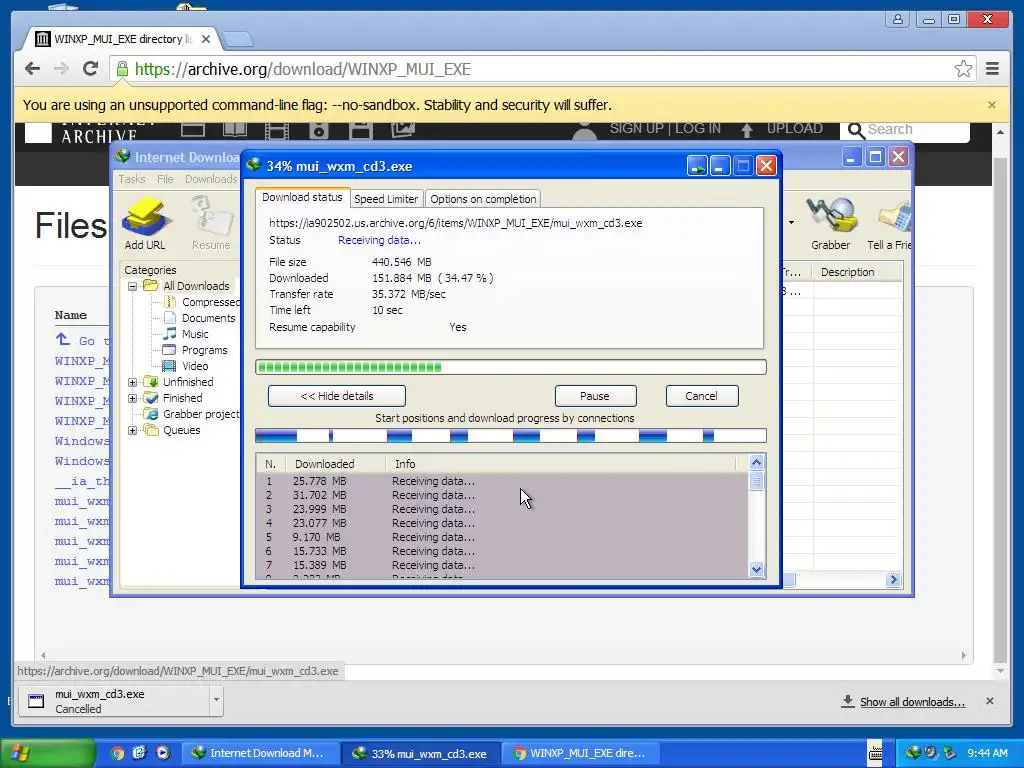
Task: Click the lock icon in address bar
Action: pyautogui.click(x=122, y=69)
